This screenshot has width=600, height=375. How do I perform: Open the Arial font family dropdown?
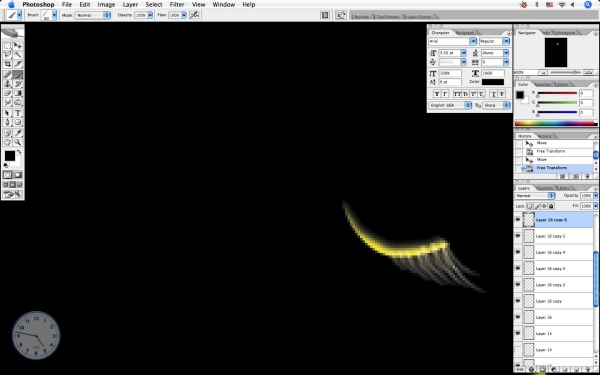pyautogui.click(x=452, y=41)
